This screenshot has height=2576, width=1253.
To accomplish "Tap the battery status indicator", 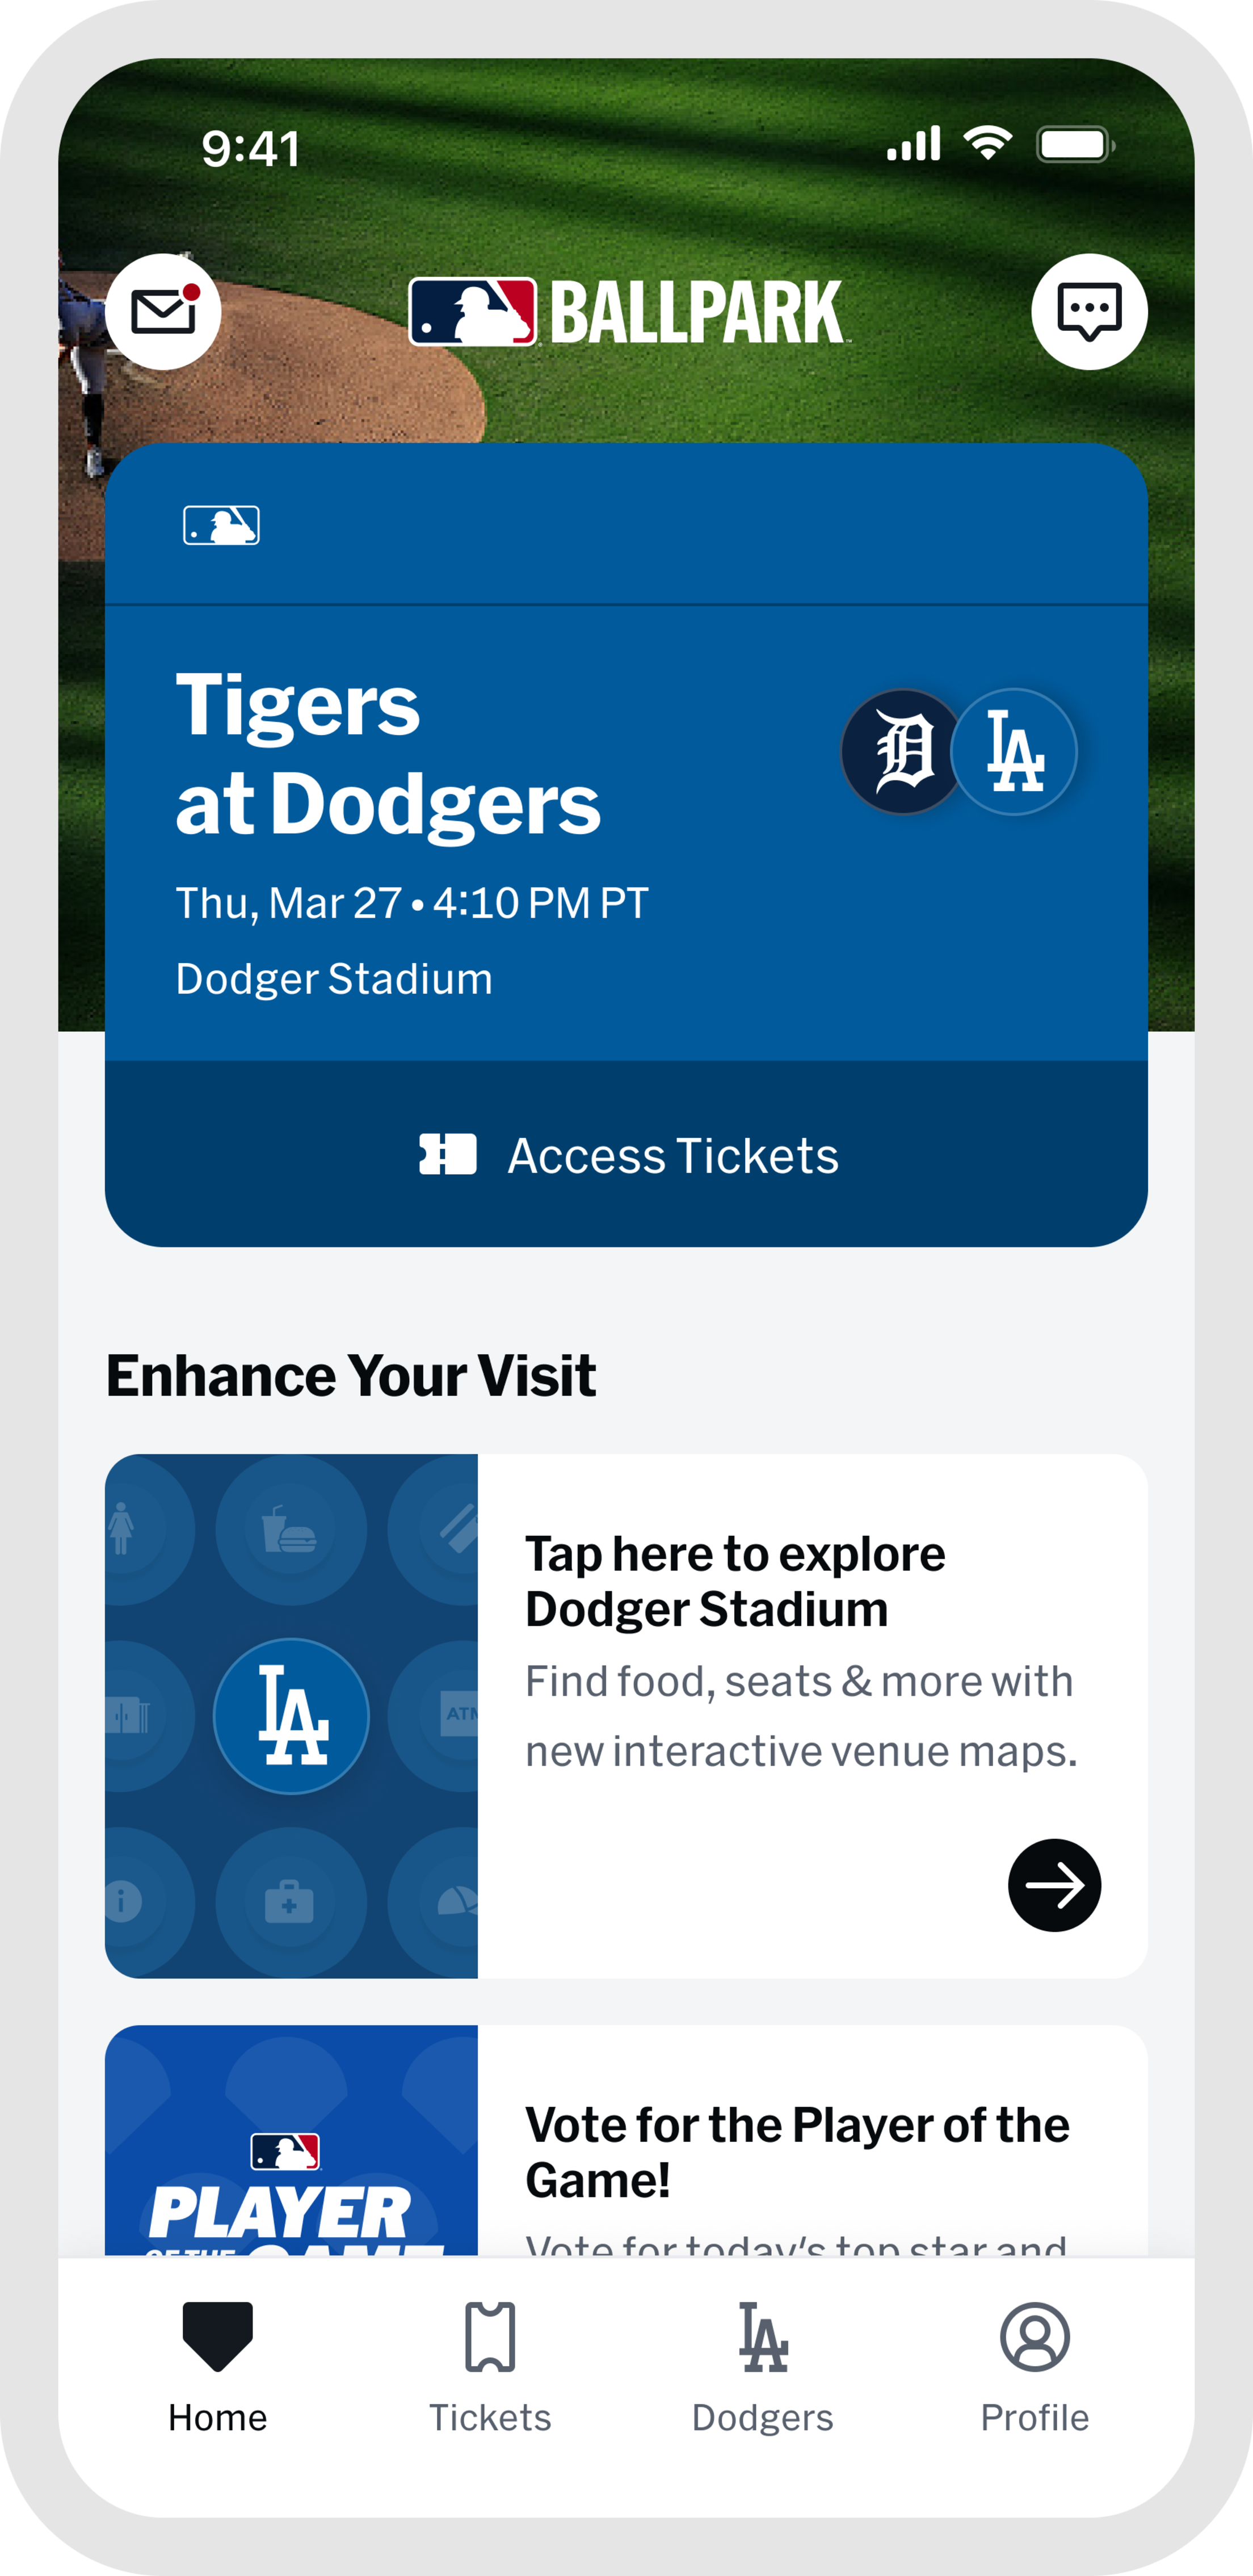I will point(1075,145).
